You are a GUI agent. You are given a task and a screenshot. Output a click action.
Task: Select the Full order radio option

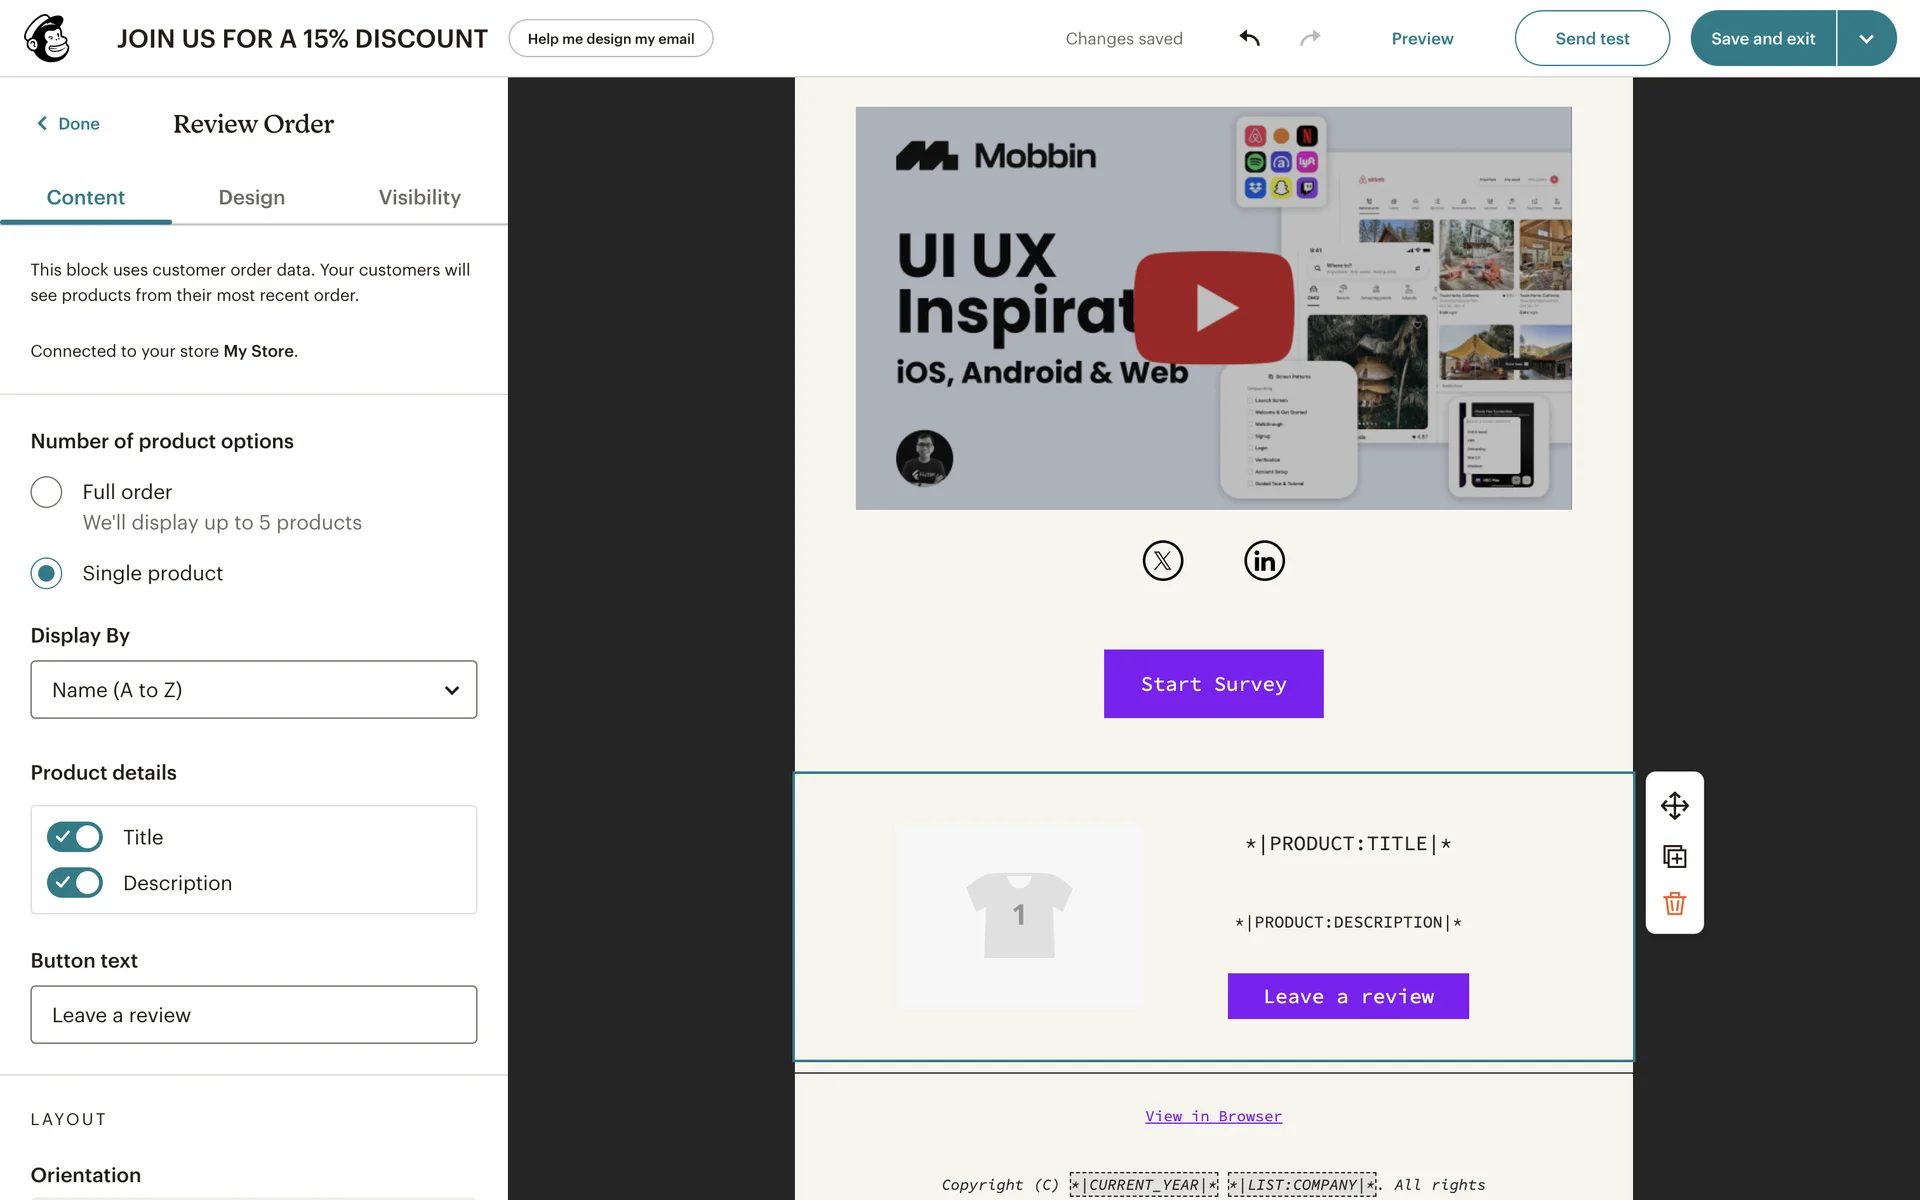coord(46,492)
